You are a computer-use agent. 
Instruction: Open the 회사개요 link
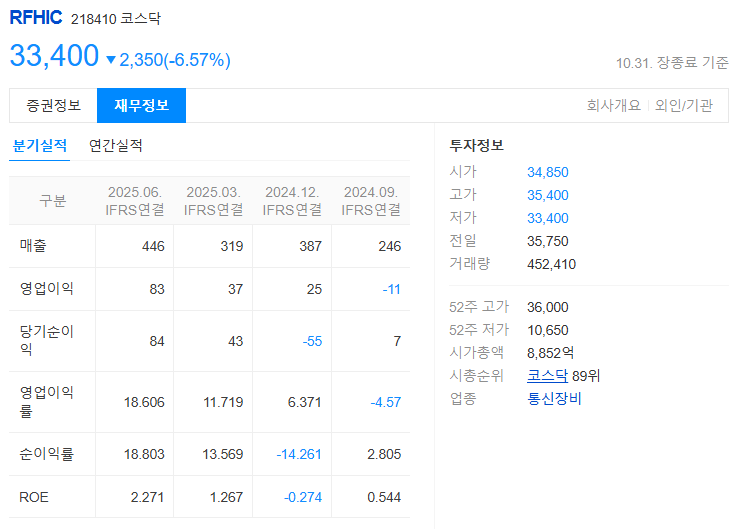click(x=613, y=105)
